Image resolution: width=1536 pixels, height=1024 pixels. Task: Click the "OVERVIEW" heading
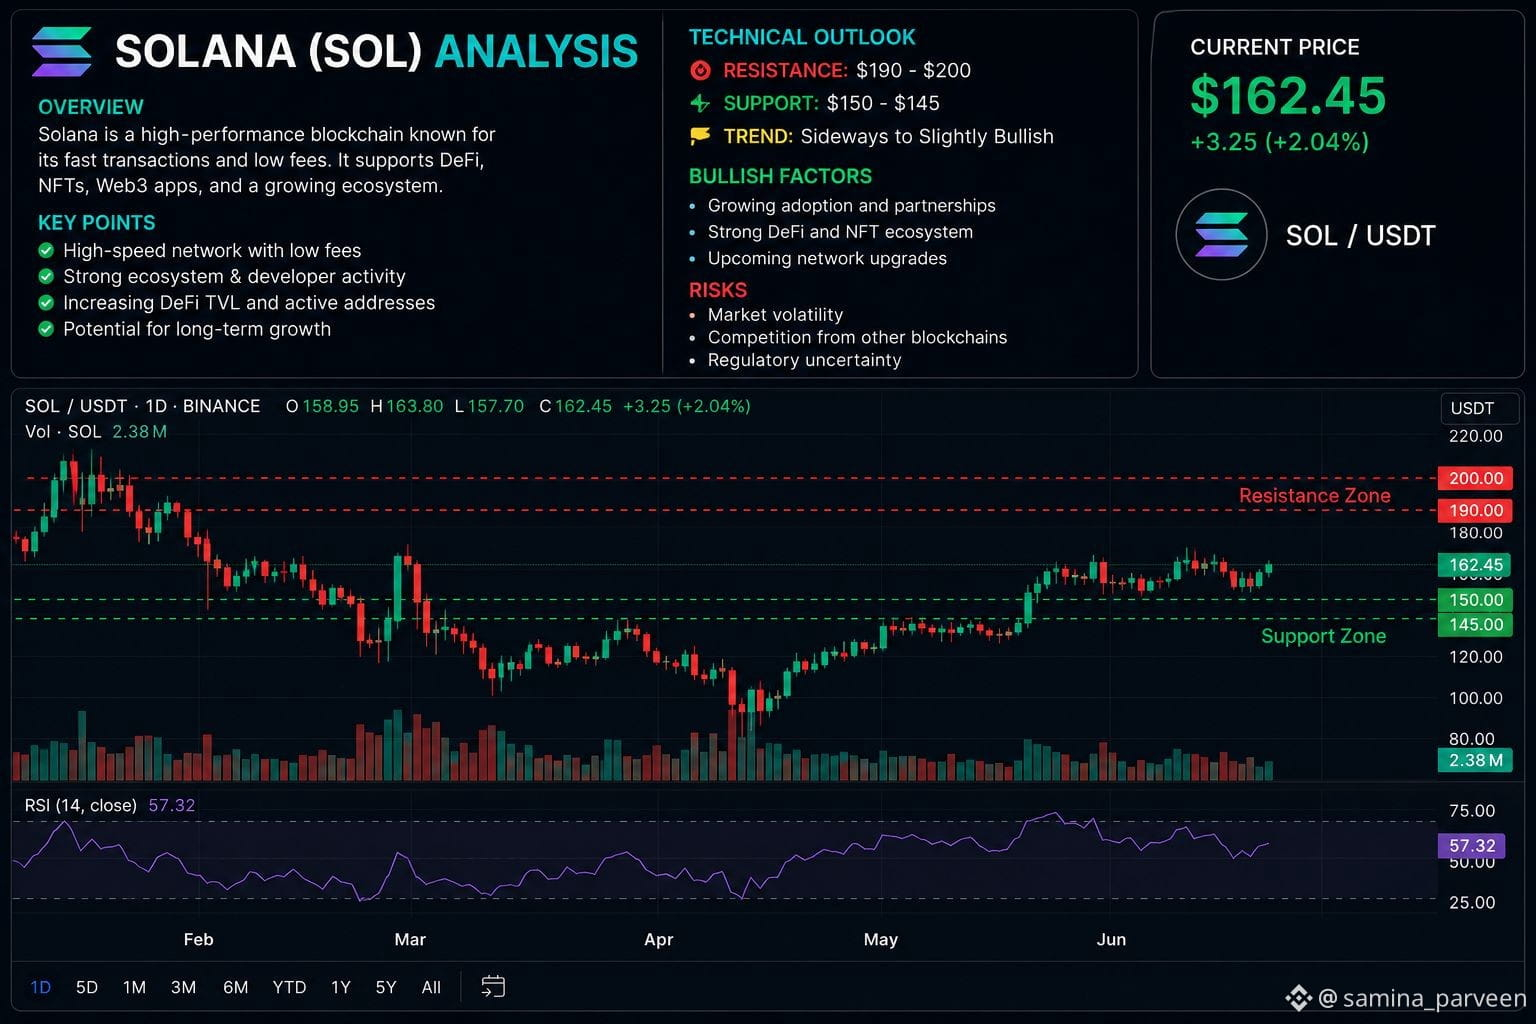click(91, 107)
